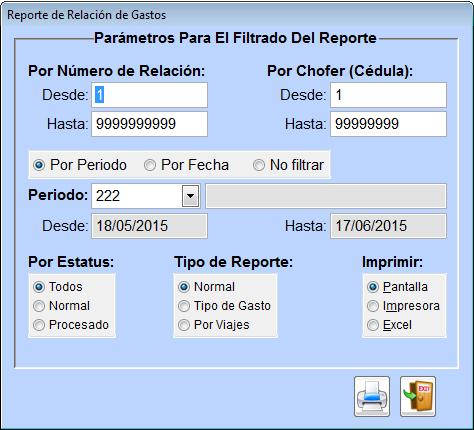The width and height of the screenshot is (474, 430).
Task: Focus the Chofer Cédula Desde field
Action: pyautogui.click(x=388, y=95)
